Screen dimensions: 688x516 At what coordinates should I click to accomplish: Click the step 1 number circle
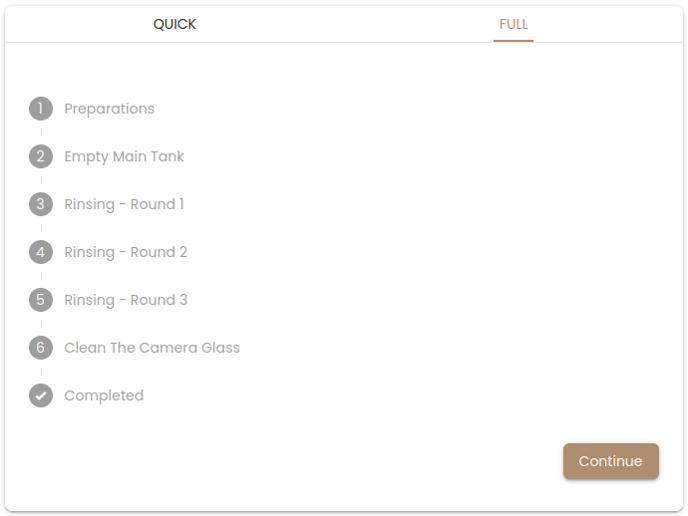pyautogui.click(x=41, y=108)
